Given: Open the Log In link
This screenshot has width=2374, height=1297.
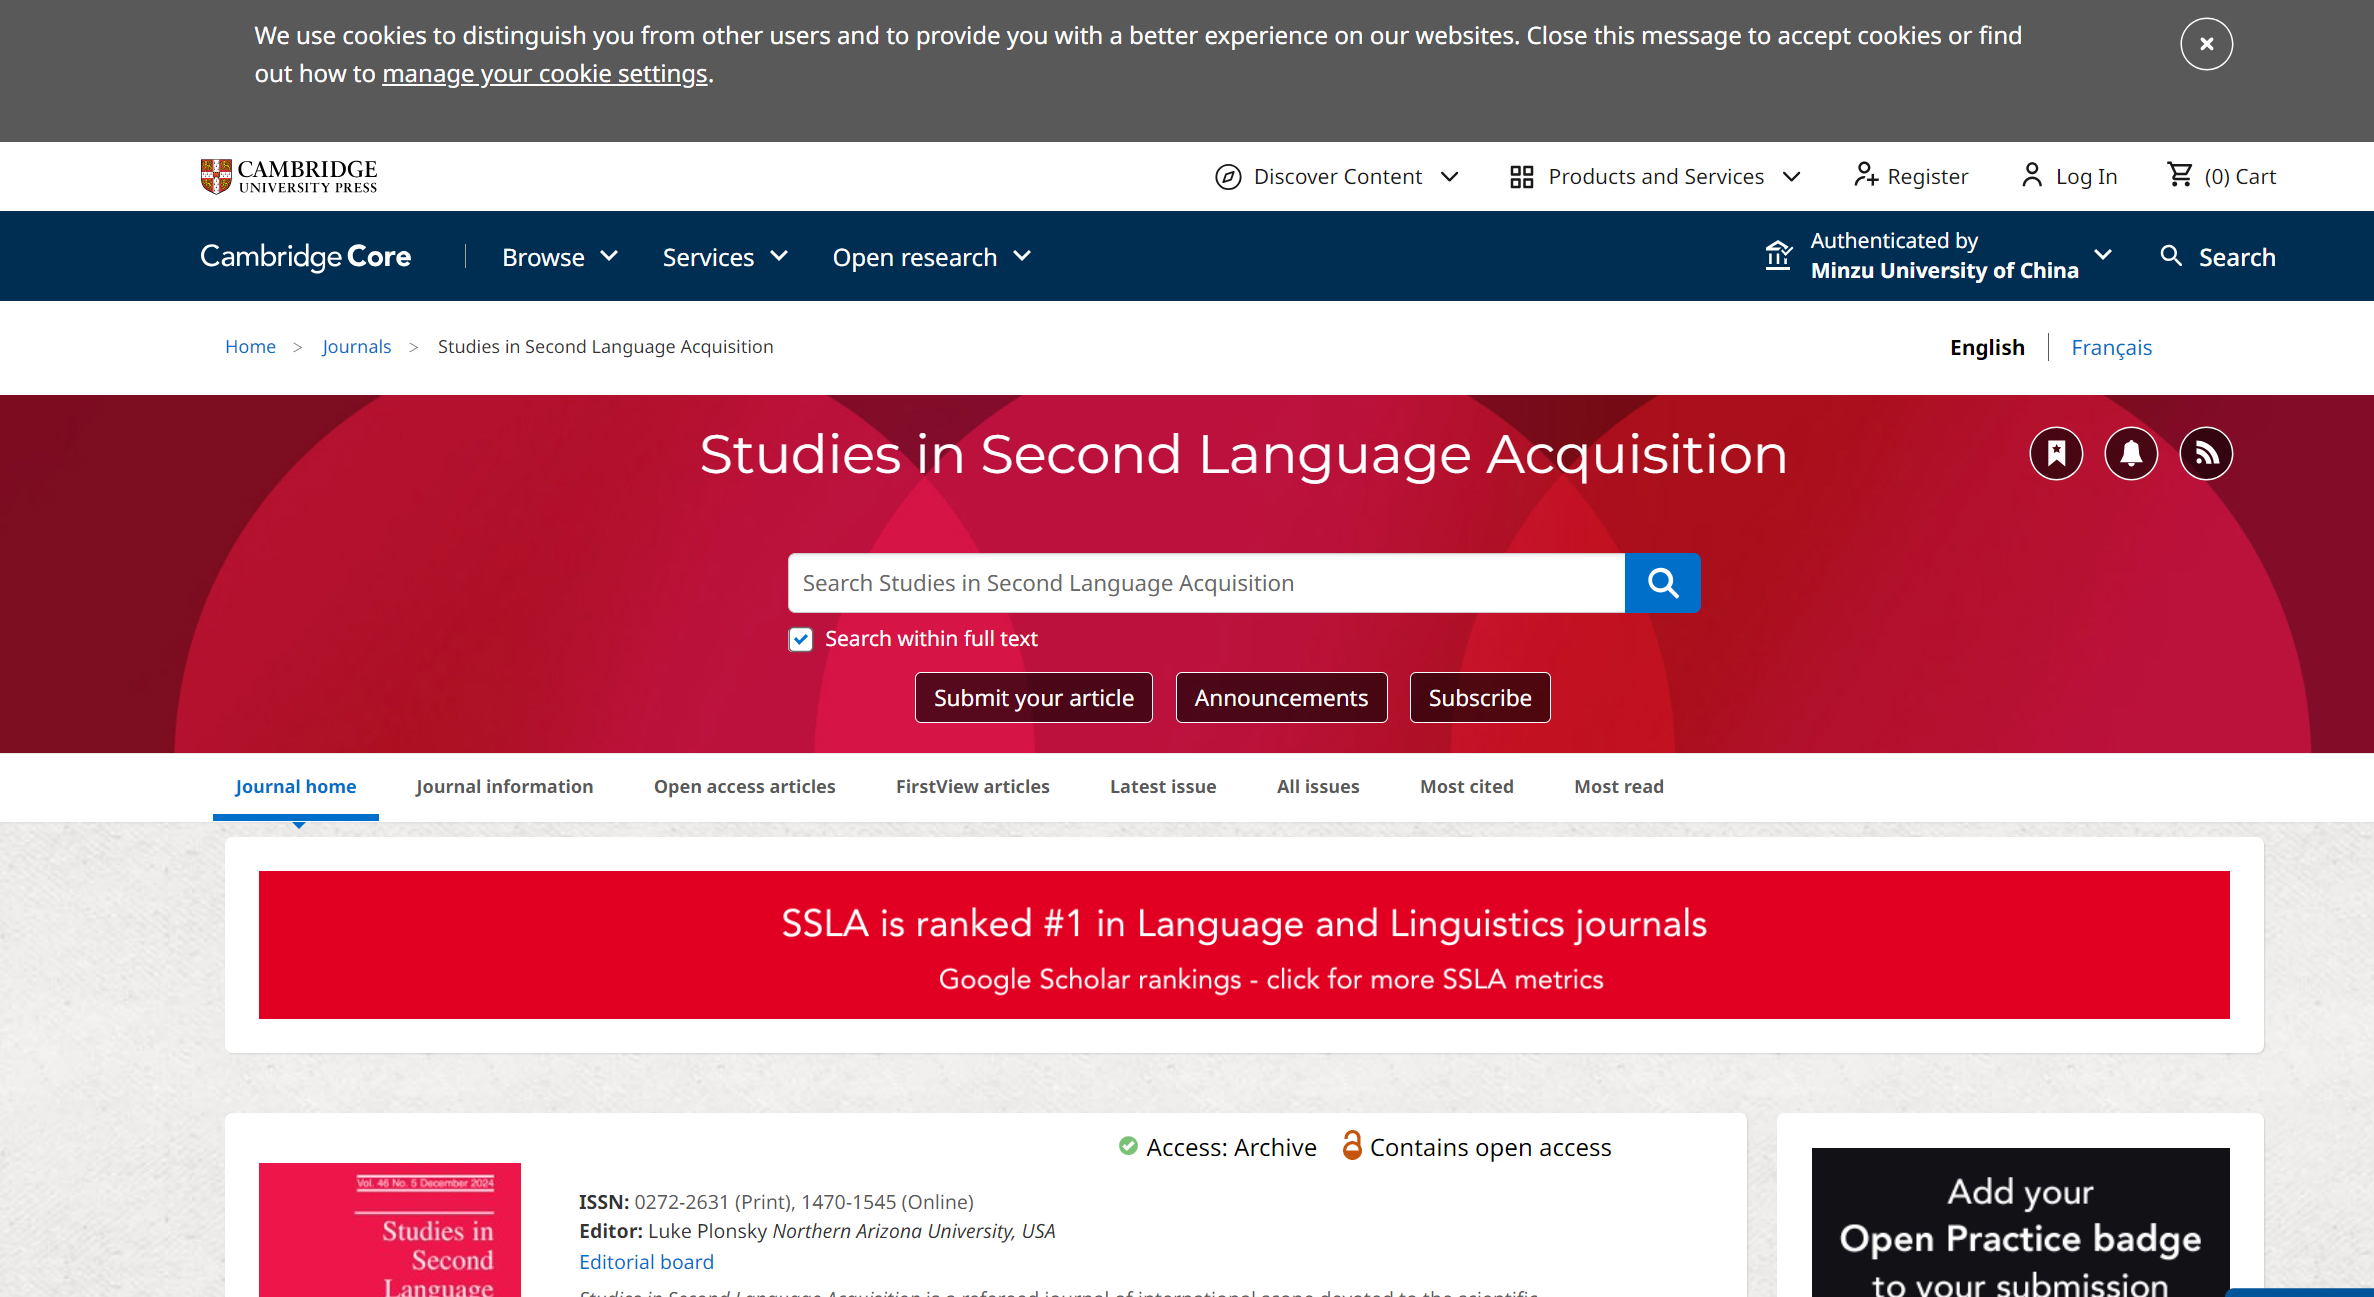Looking at the screenshot, I should (2086, 177).
